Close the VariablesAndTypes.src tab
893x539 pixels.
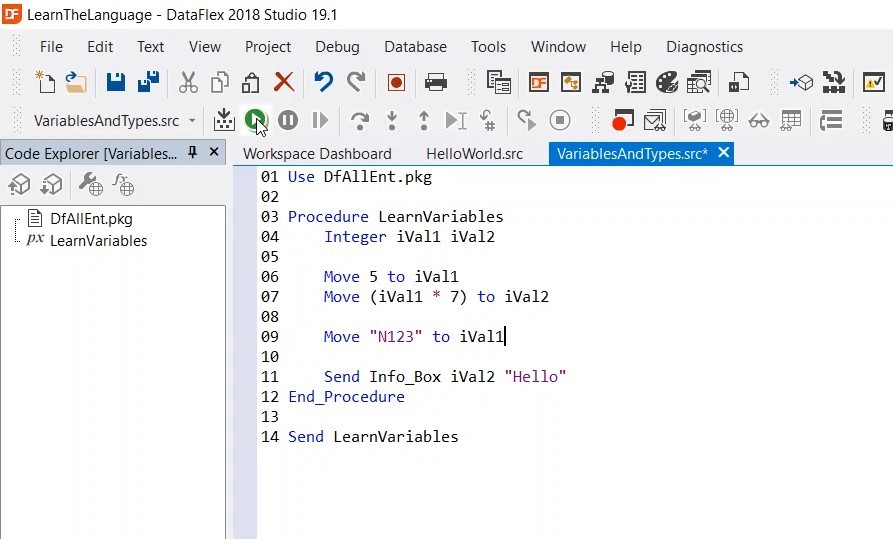724,153
